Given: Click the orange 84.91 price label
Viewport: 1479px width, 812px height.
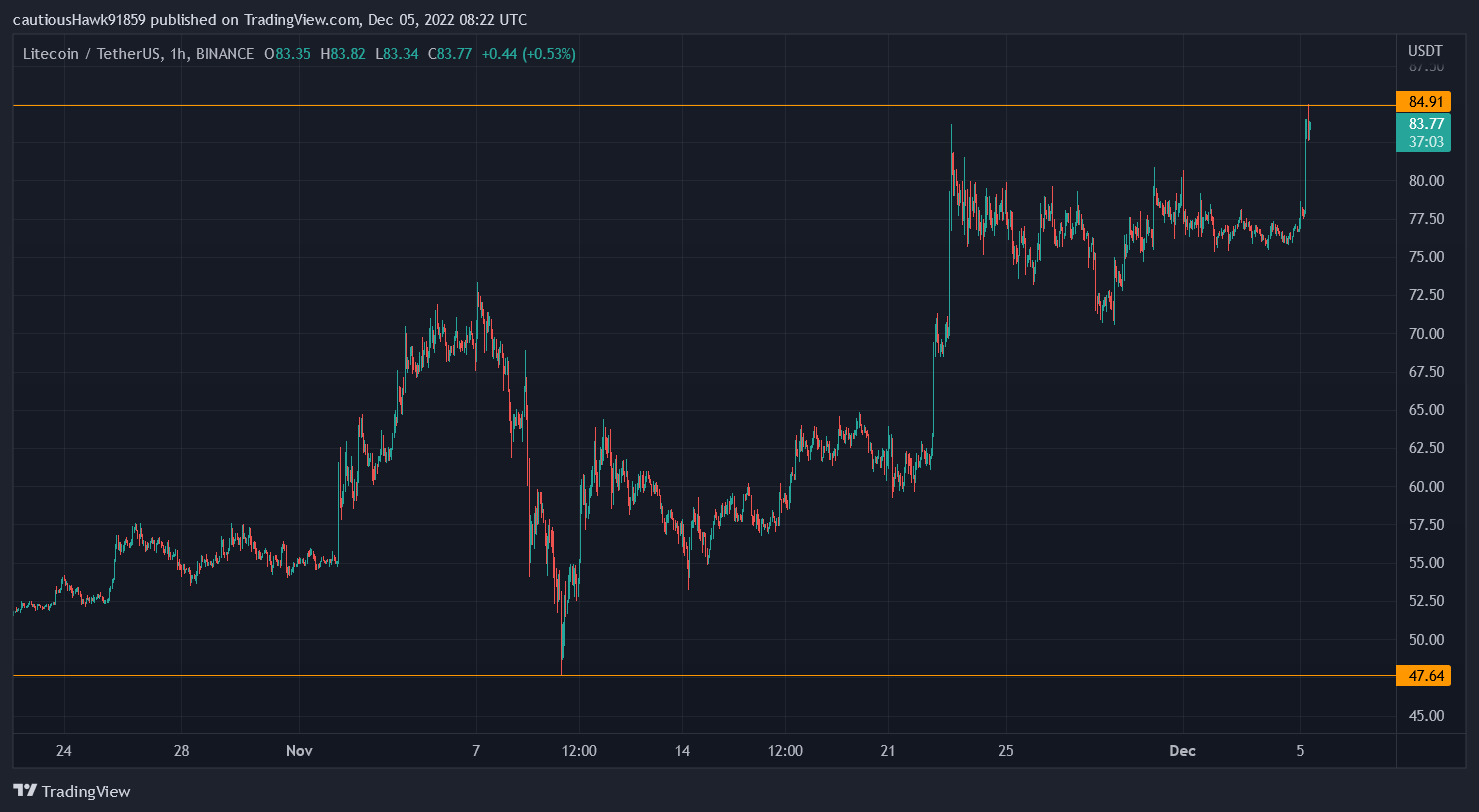Looking at the screenshot, I should 1425,102.
